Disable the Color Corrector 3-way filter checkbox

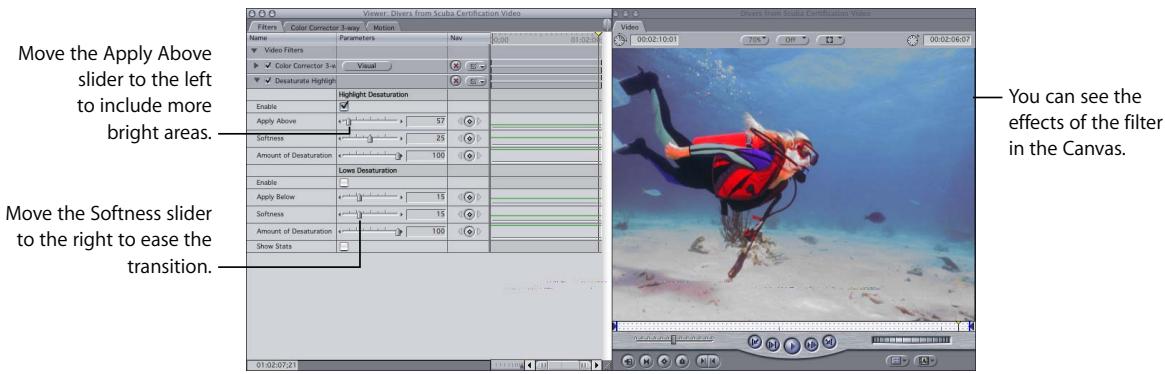[x=268, y=66]
